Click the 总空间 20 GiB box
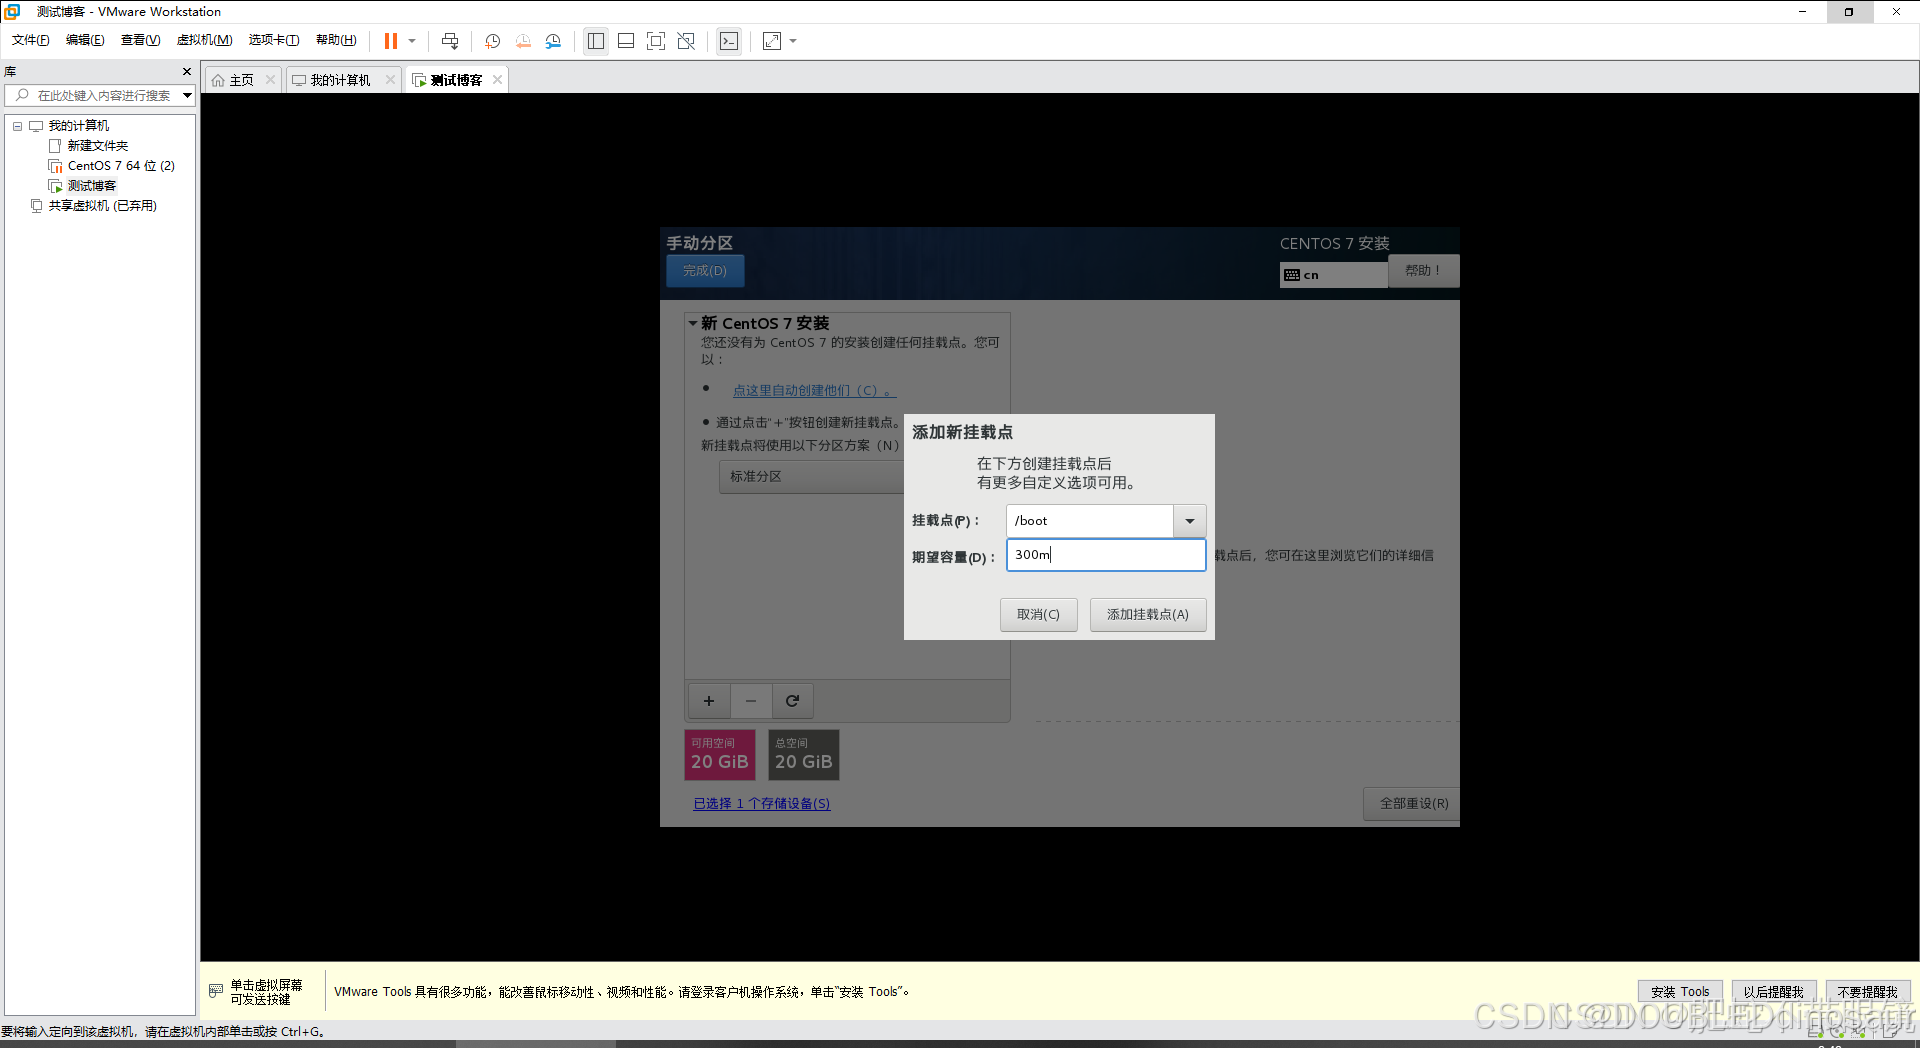1920x1048 pixels. [804, 755]
